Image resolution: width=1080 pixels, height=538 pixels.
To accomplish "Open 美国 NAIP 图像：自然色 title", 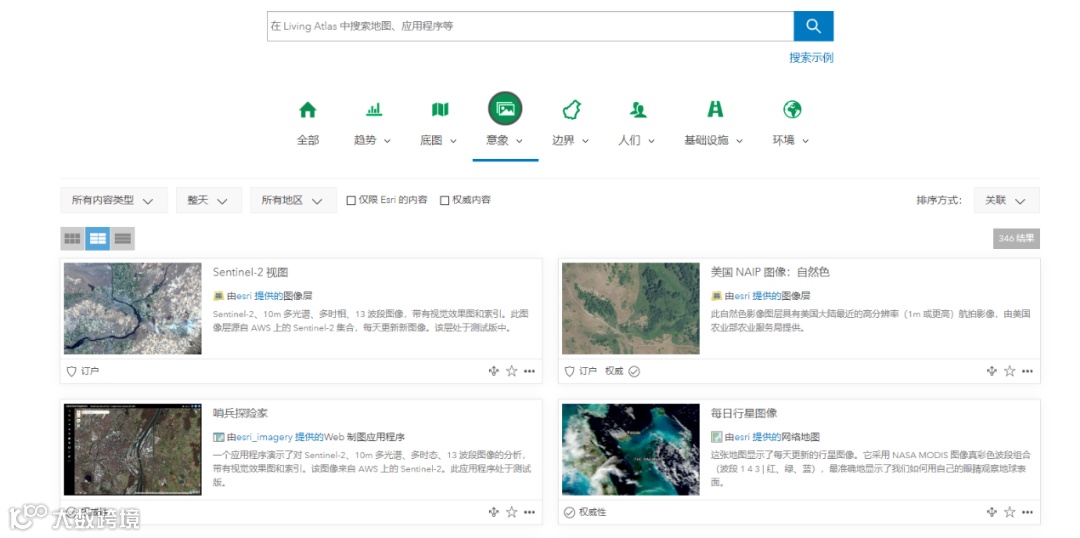I will click(770, 272).
